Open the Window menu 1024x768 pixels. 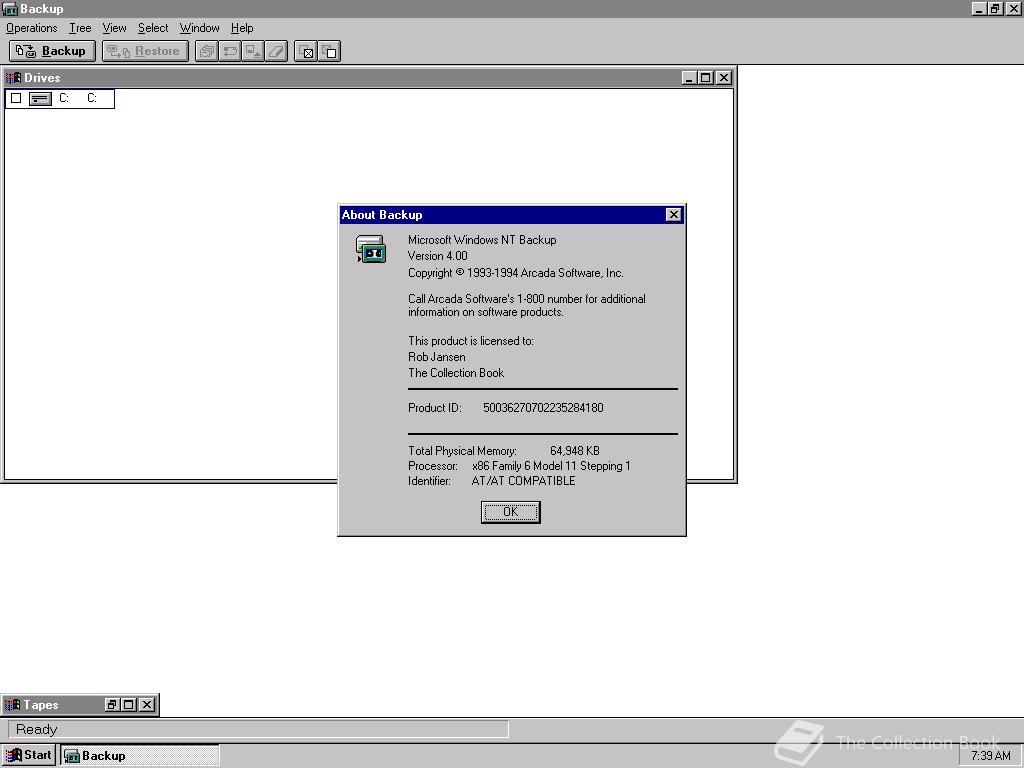[199, 28]
